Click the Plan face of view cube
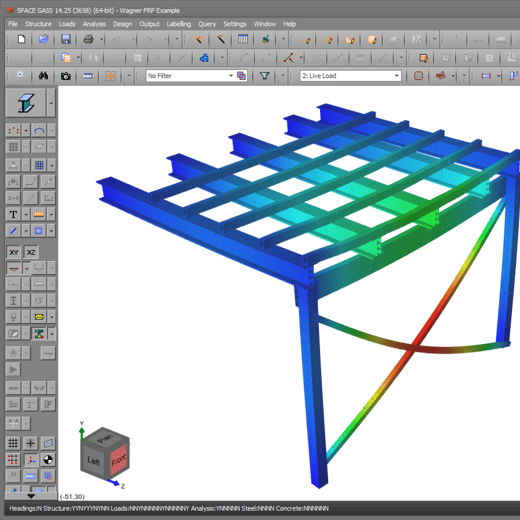 (x=106, y=438)
